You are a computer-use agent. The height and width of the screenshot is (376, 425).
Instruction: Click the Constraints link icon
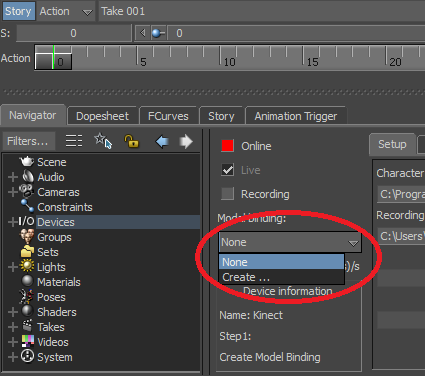click(27, 206)
